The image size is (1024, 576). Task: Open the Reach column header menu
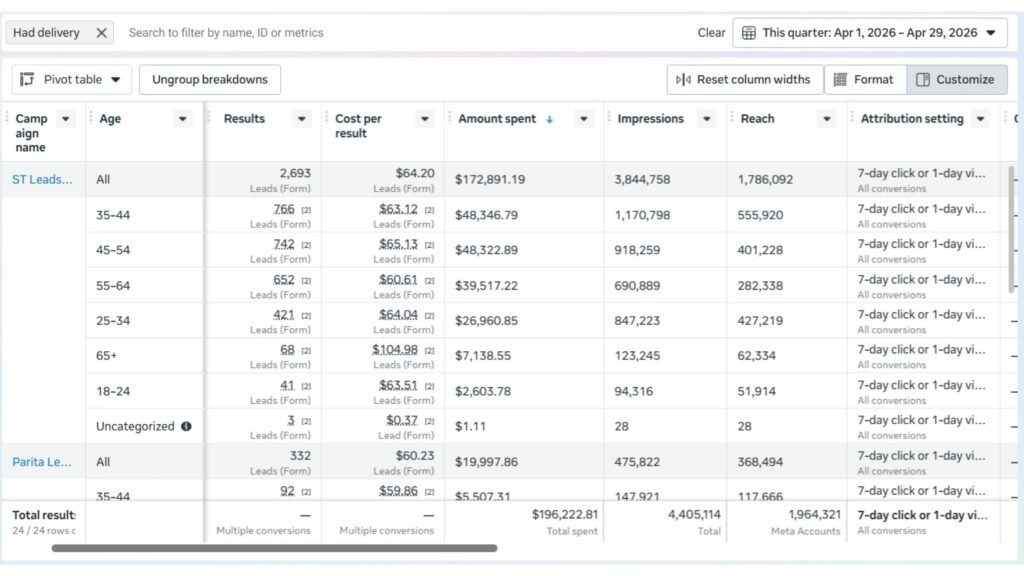pos(826,118)
